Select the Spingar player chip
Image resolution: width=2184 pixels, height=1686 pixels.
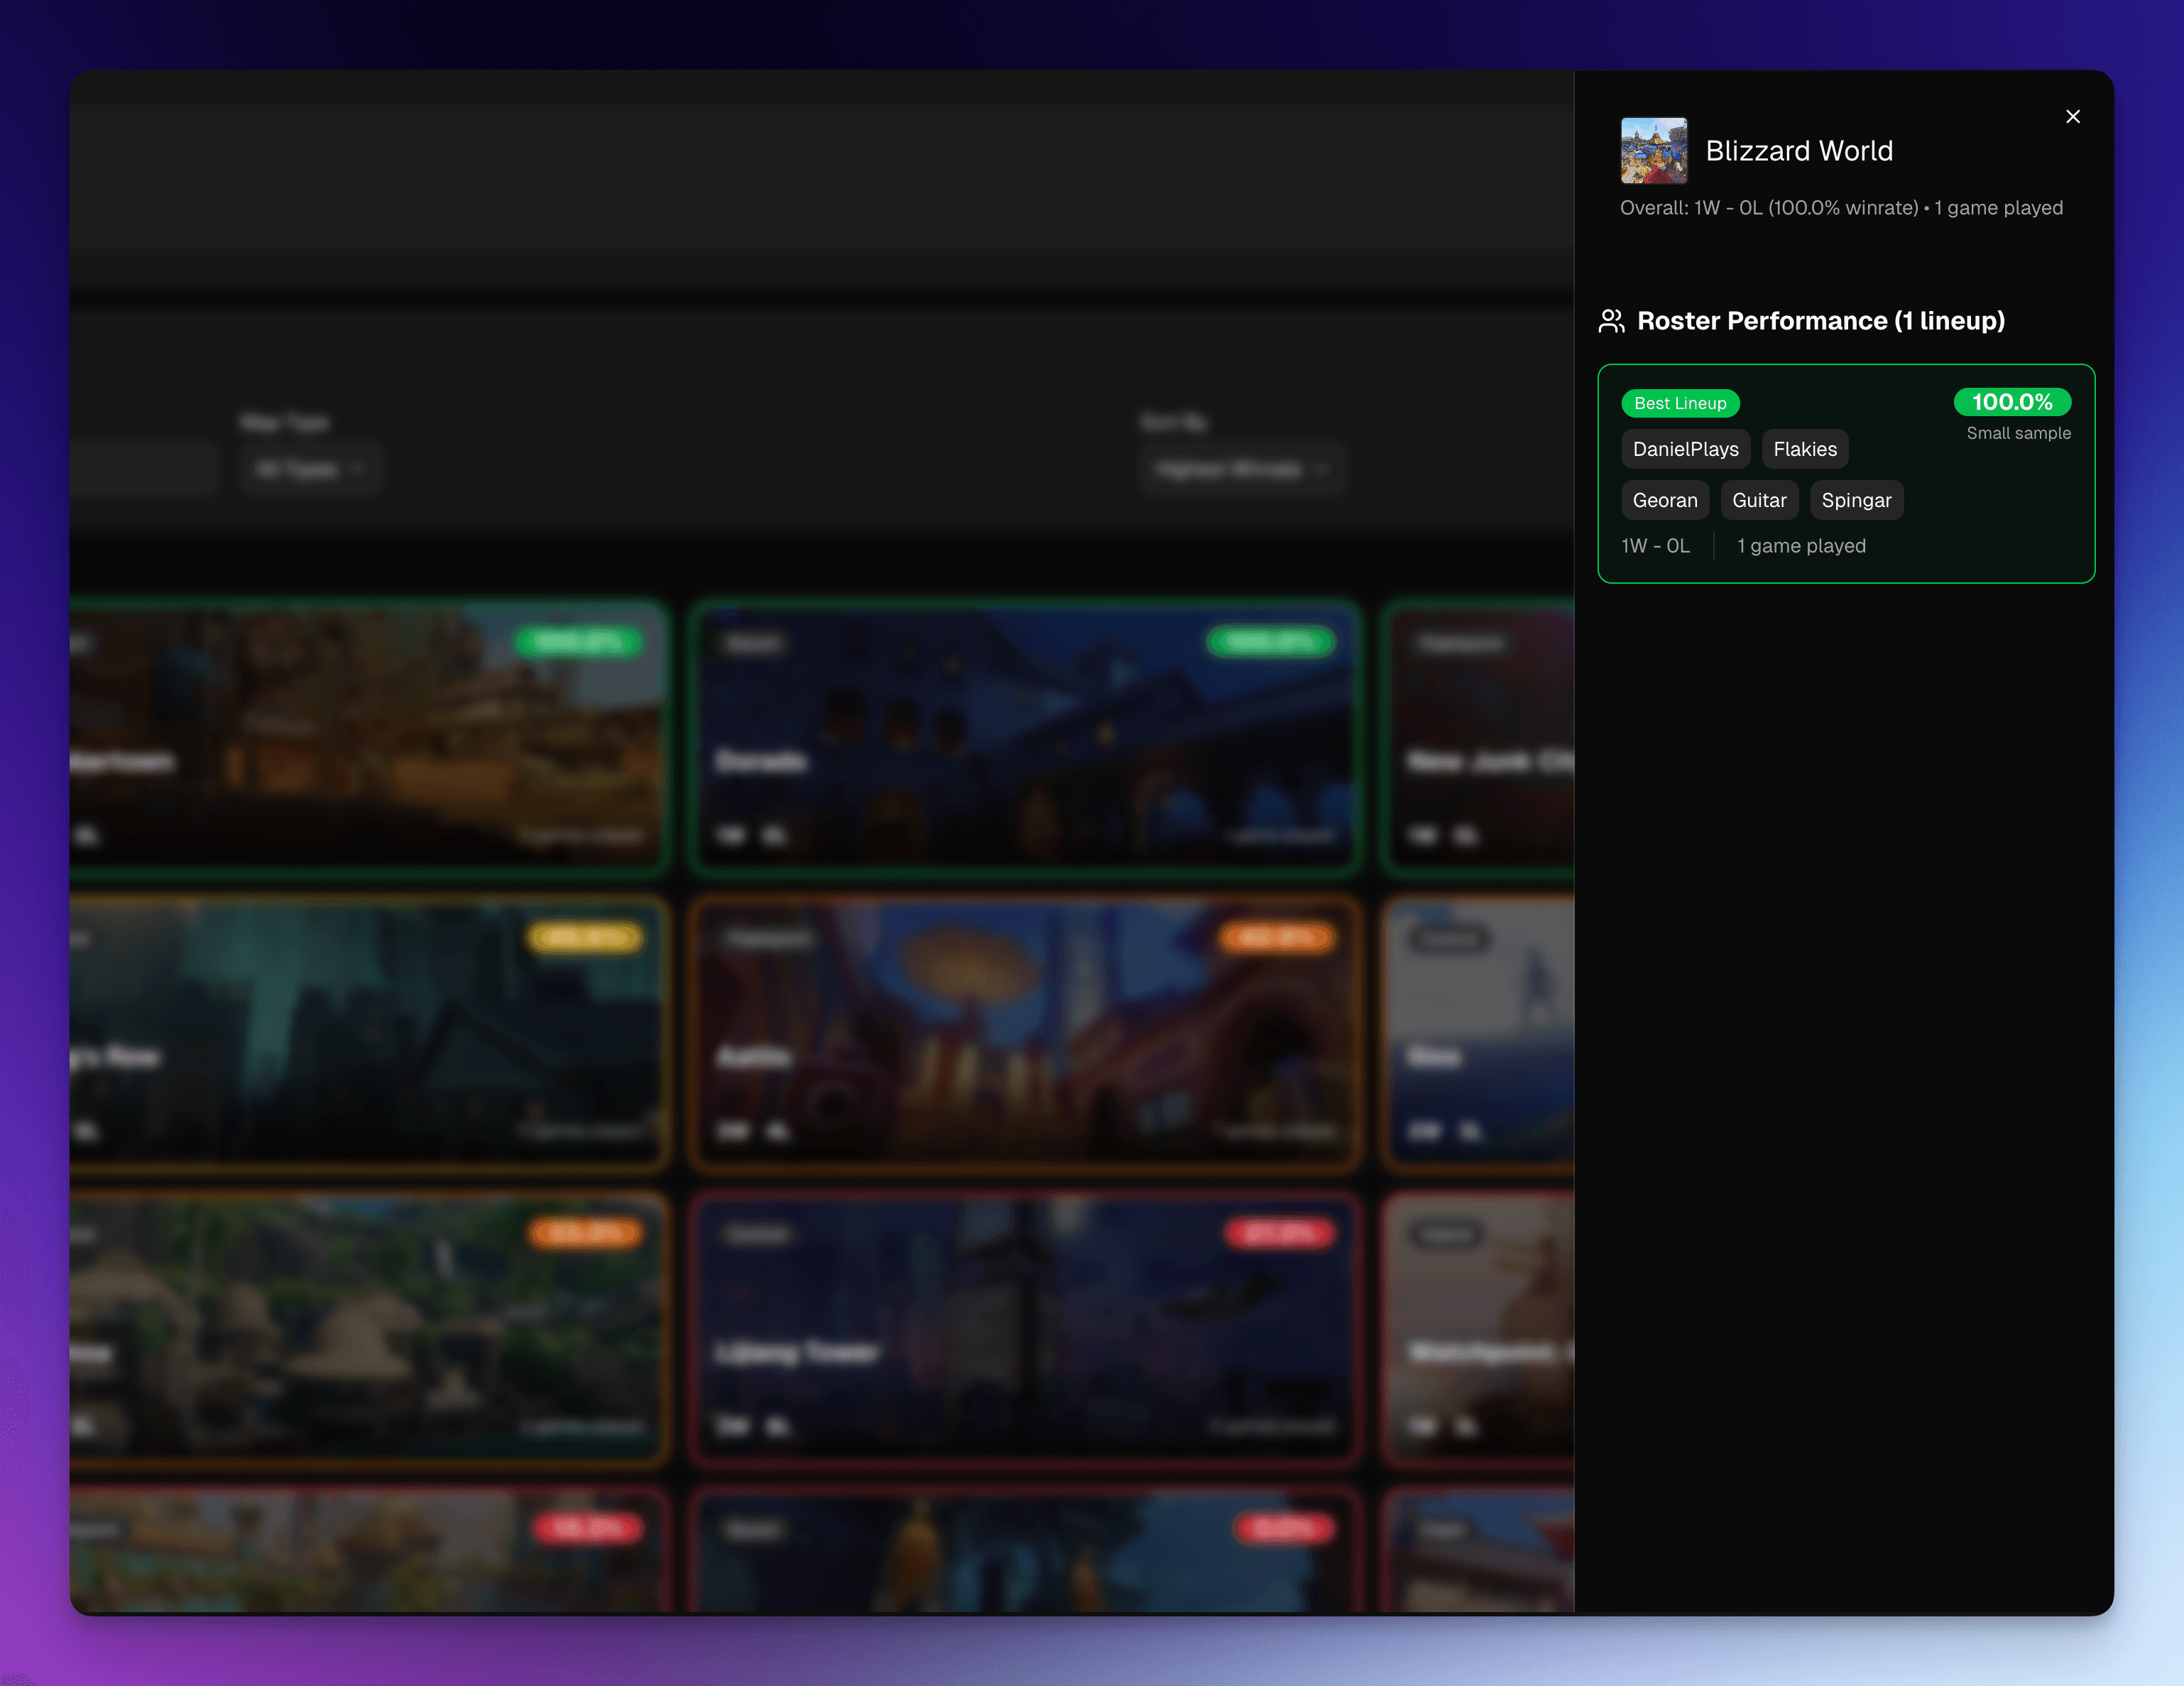(1856, 500)
